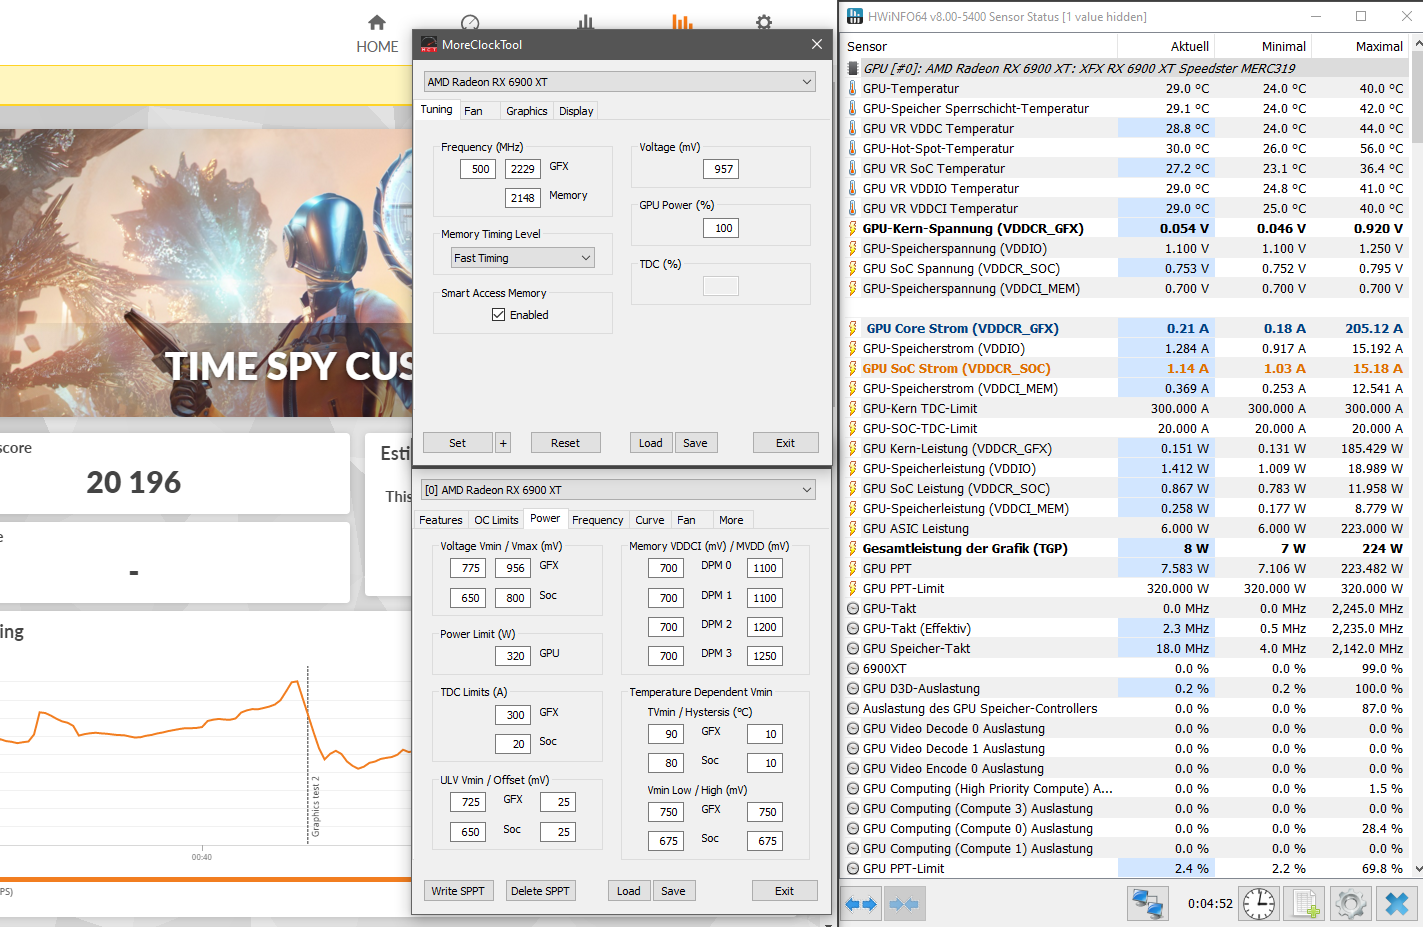Image resolution: width=1423 pixels, height=927 pixels.
Task: Open the orange results icon in 3DMark
Action: coord(683,22)
